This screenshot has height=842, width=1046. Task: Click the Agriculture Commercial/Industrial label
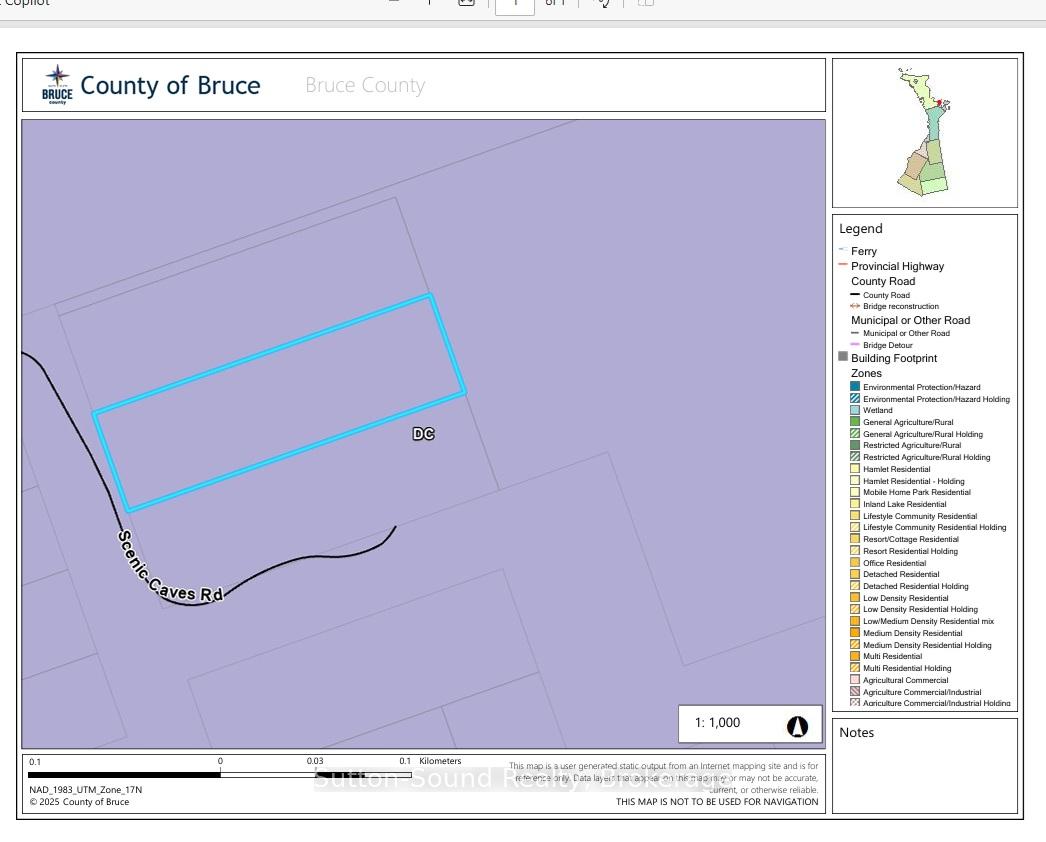[x=922, y=692]
